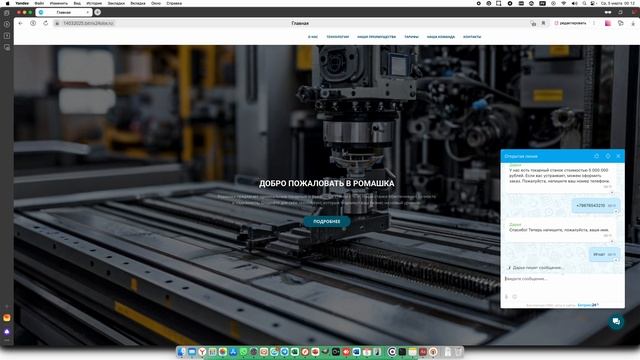Open the emoji picker in the chat

515,297
